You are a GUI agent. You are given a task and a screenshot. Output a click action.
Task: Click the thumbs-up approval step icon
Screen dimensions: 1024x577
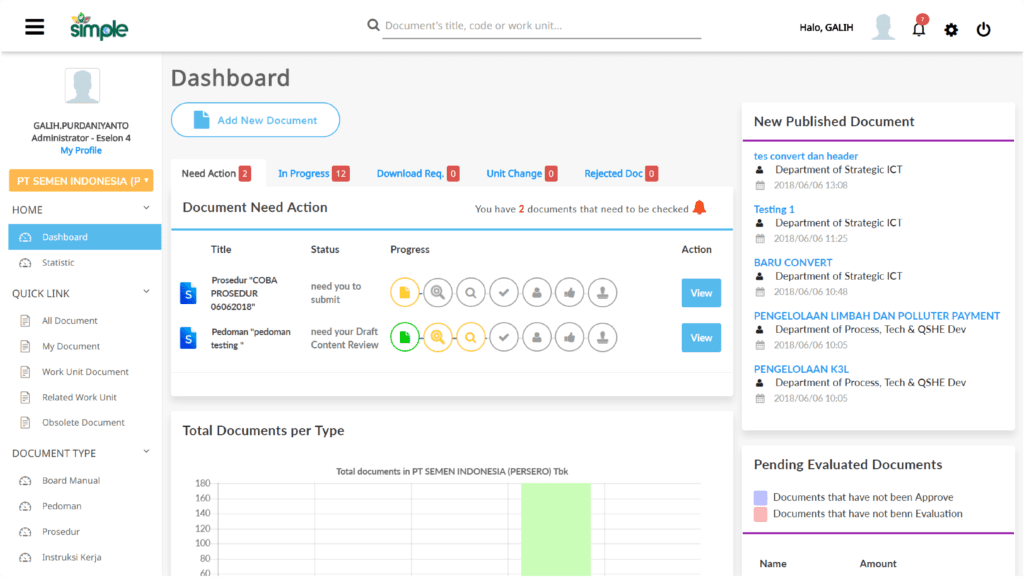(x=570, y=292)
